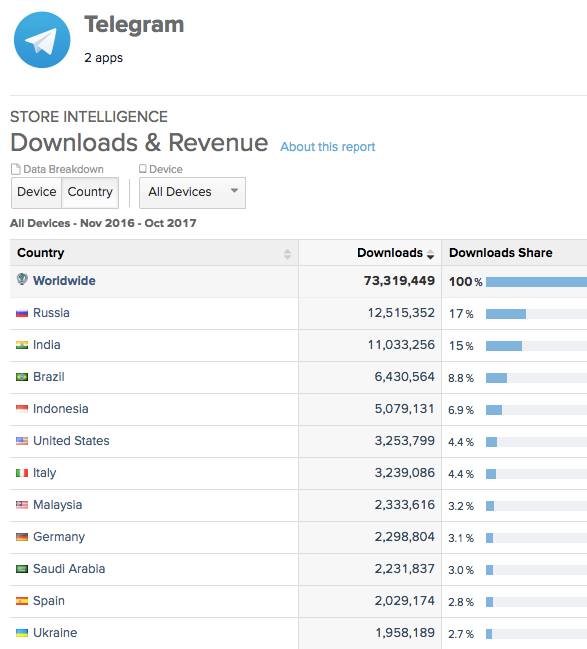Viewport: 587px width, 649px height.
Task: Select the 2,333,616 downloads value
Action: click(404, 505)
